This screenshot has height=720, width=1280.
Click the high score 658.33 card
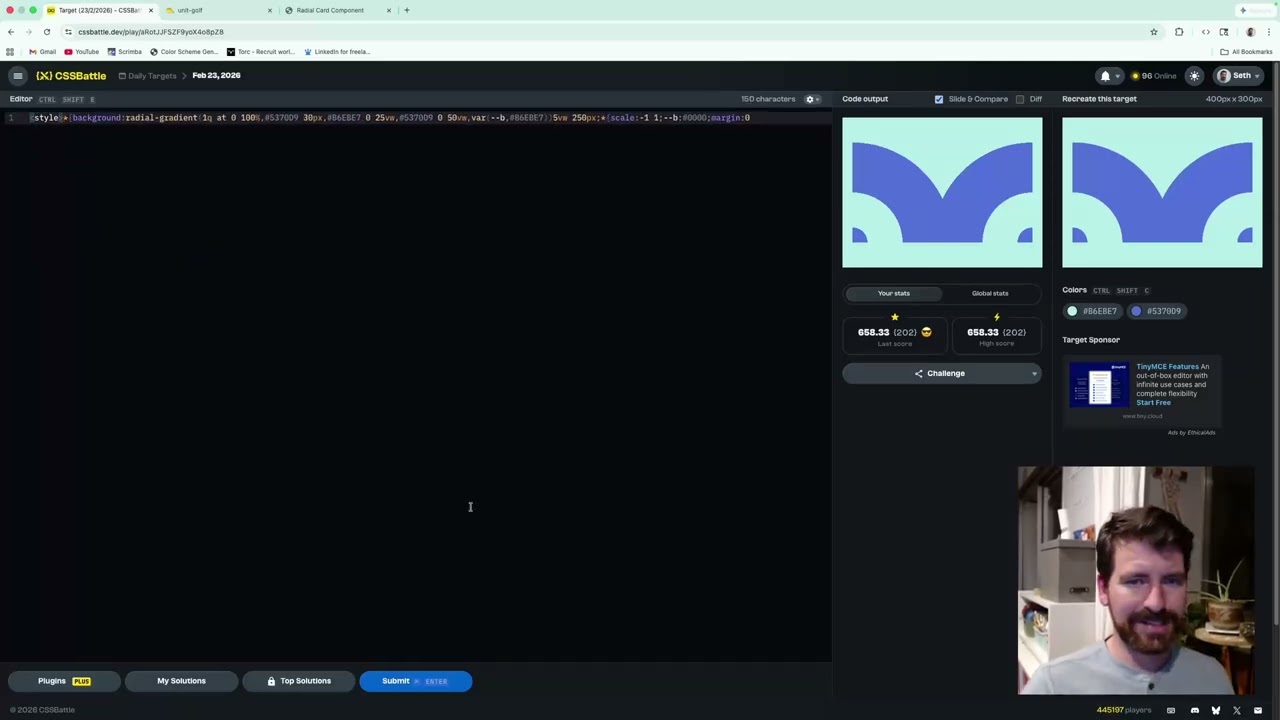pyautogui.click(x=996, y=336)
